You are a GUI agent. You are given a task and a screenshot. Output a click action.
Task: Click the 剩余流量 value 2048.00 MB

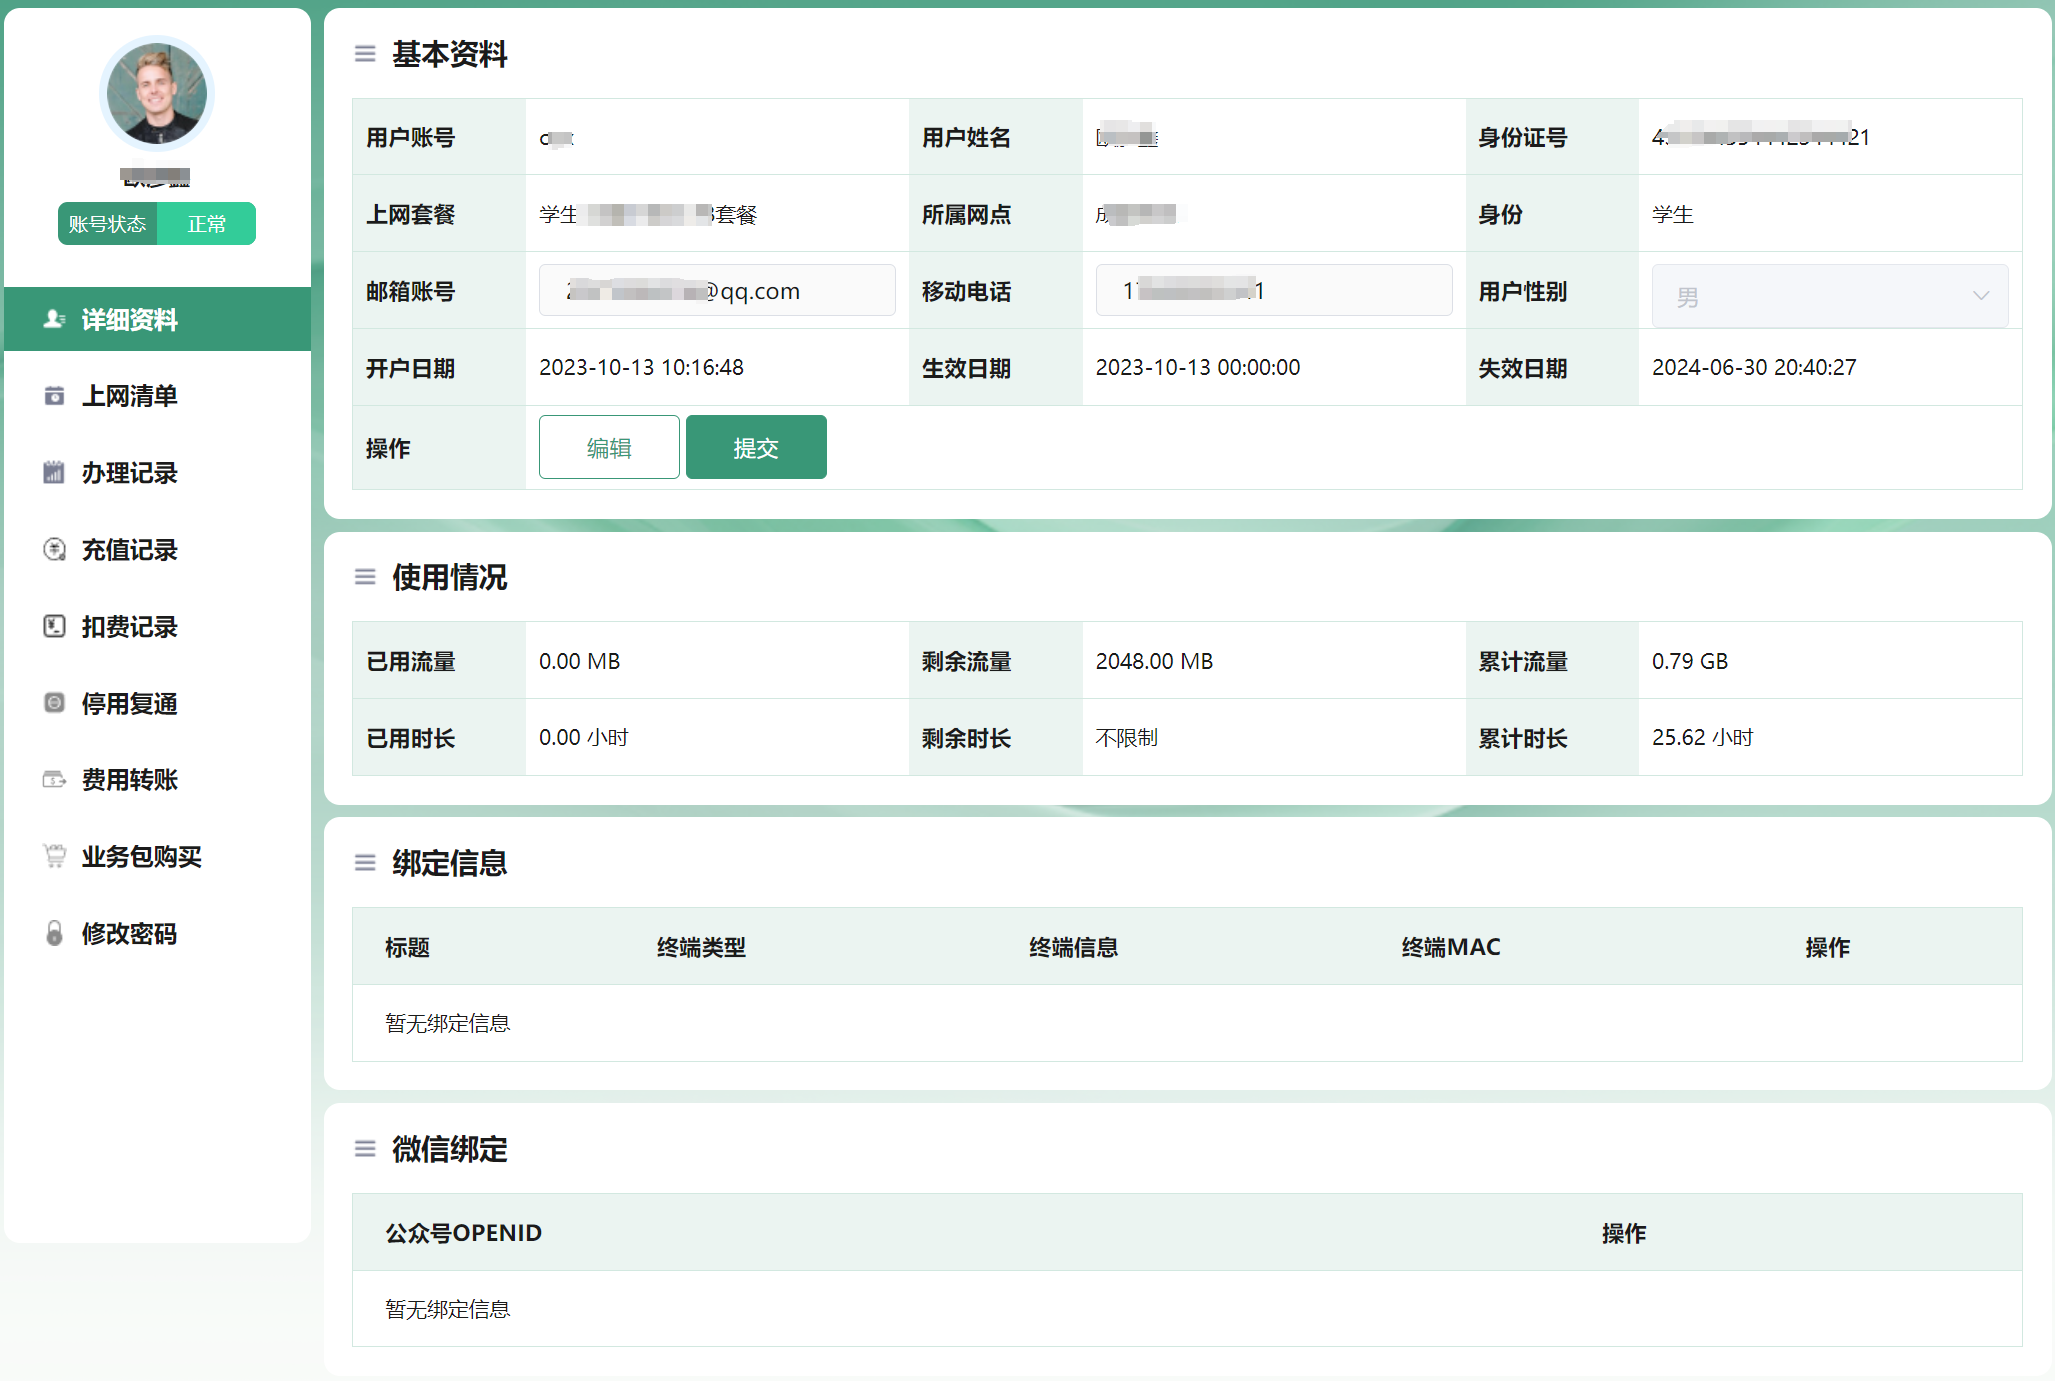click(1154, 661)
